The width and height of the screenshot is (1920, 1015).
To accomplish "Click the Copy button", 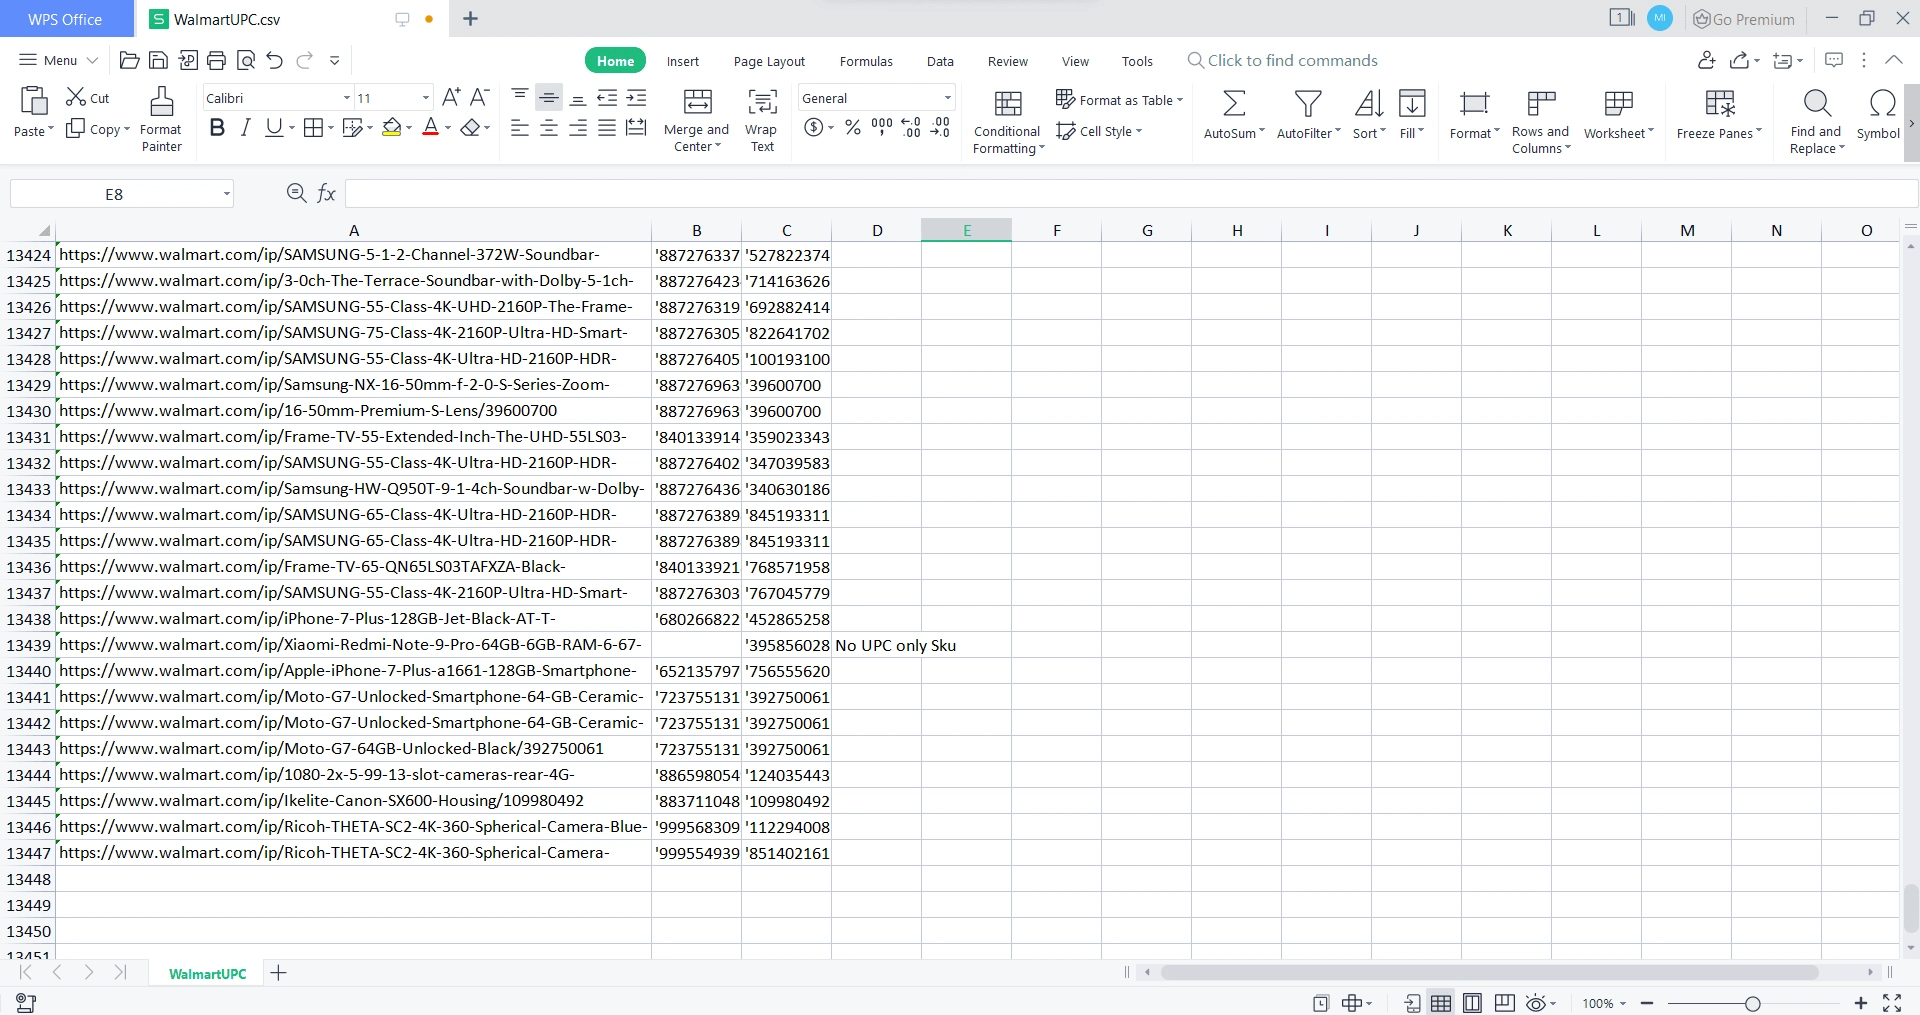I will [x=97, y=129].
